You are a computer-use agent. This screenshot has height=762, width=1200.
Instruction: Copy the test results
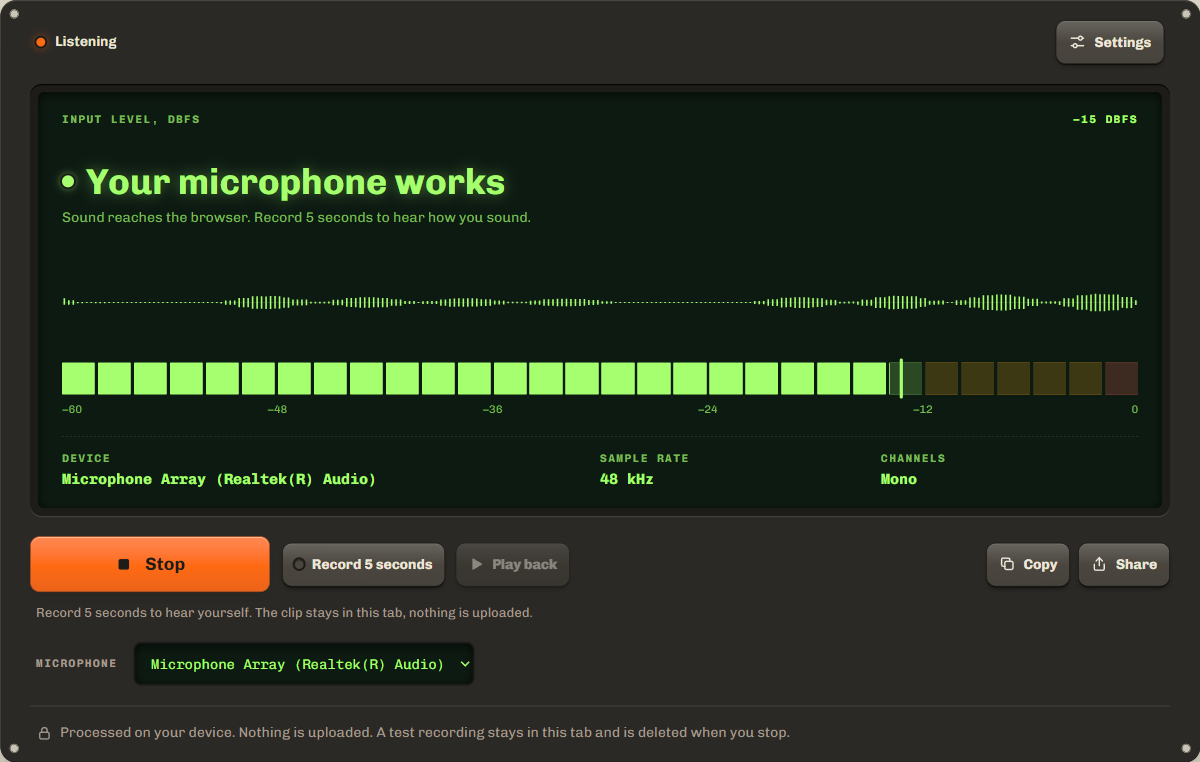click(1028, 564)
